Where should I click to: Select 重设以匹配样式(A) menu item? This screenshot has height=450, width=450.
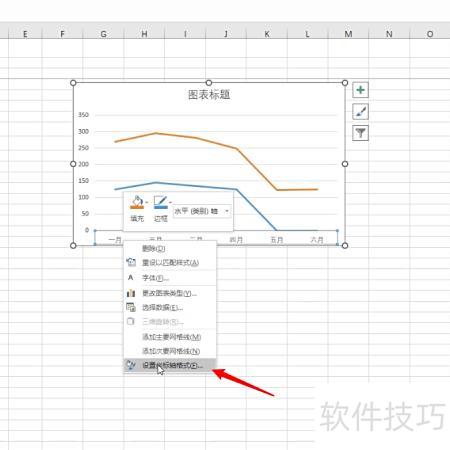click(170, 263)
